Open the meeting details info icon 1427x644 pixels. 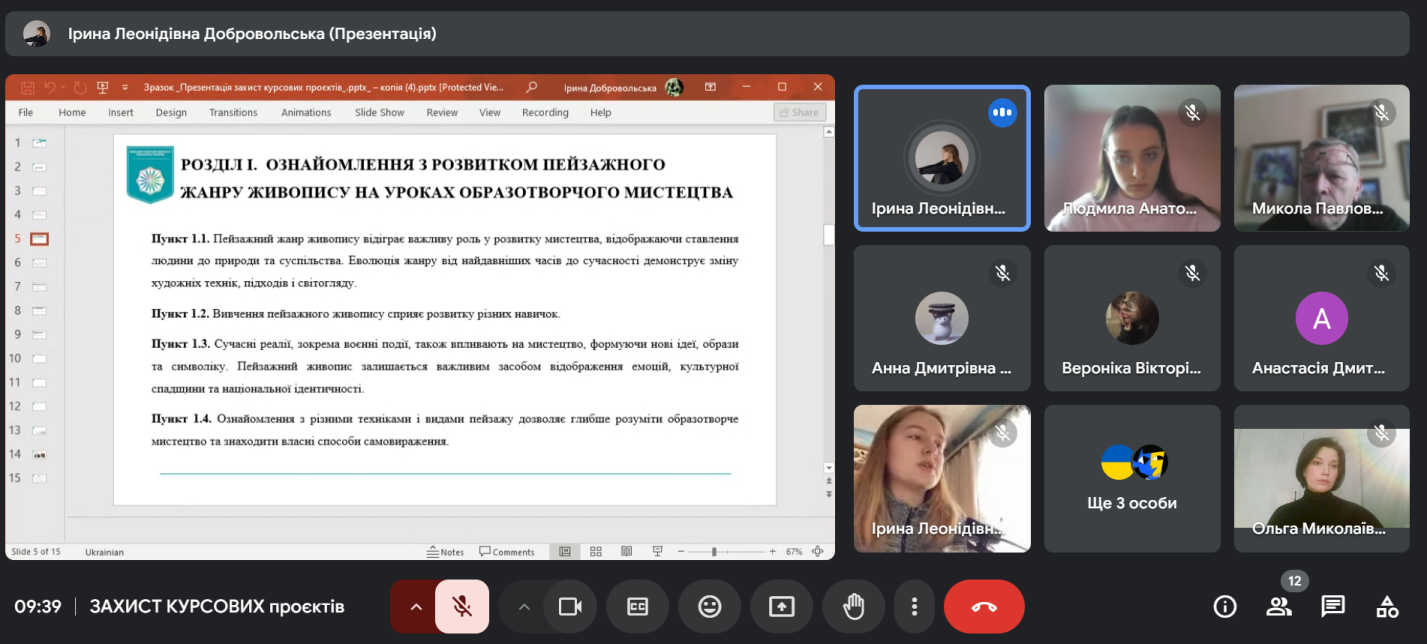[1224, 606]
